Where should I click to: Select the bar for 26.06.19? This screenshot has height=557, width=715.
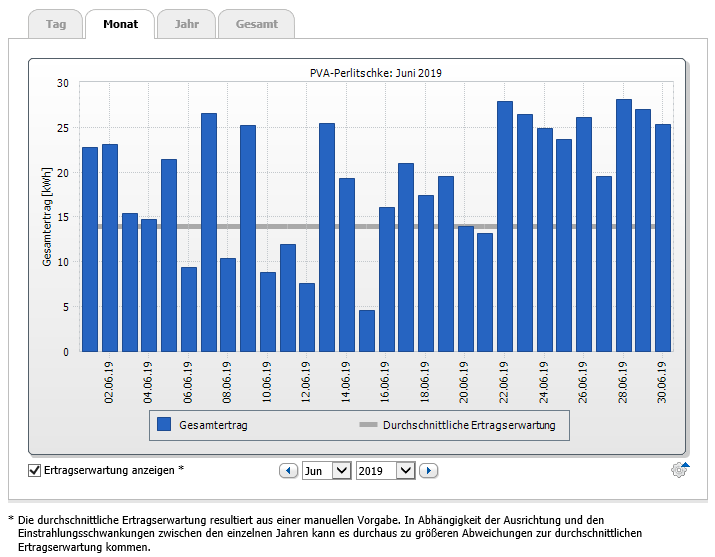tap(584, 234)
